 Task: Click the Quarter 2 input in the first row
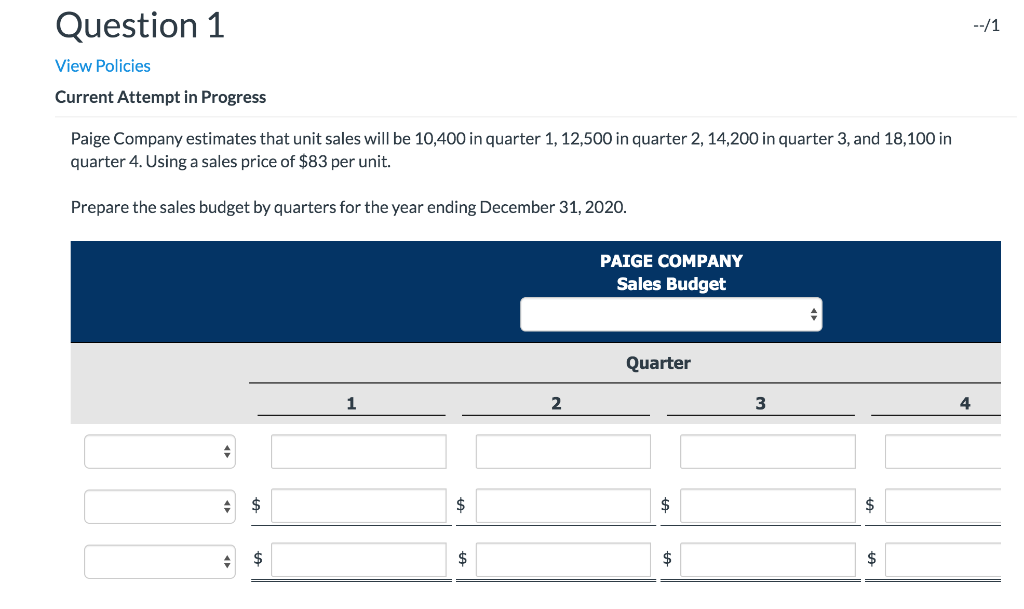(563, 451)
